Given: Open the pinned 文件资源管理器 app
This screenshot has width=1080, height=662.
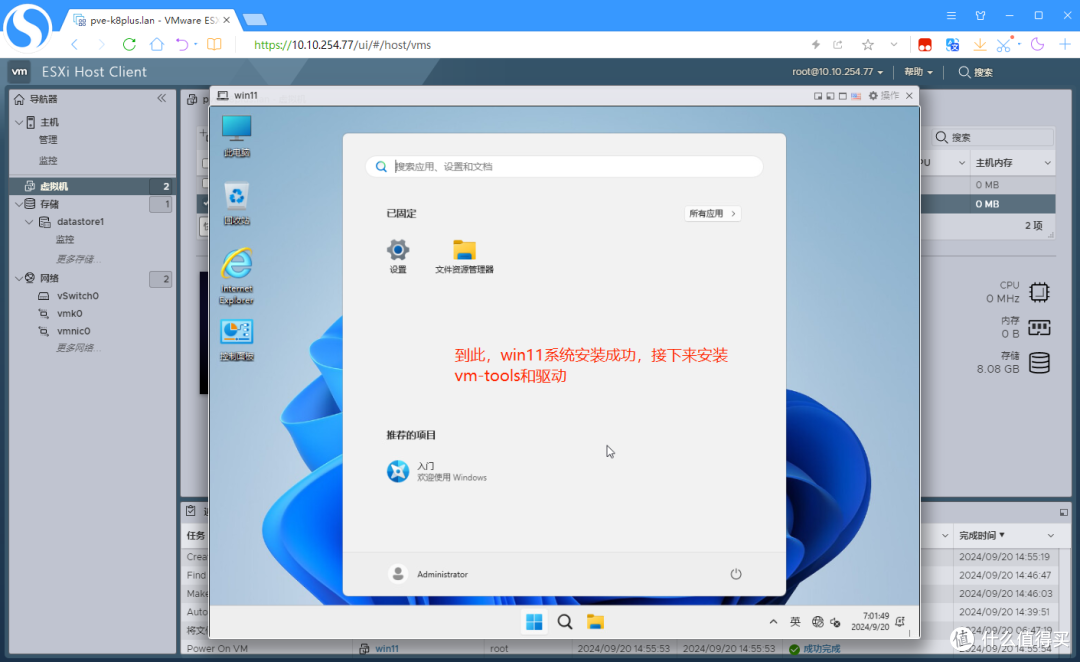Looking at the screenshot, I should click(464, 256).
